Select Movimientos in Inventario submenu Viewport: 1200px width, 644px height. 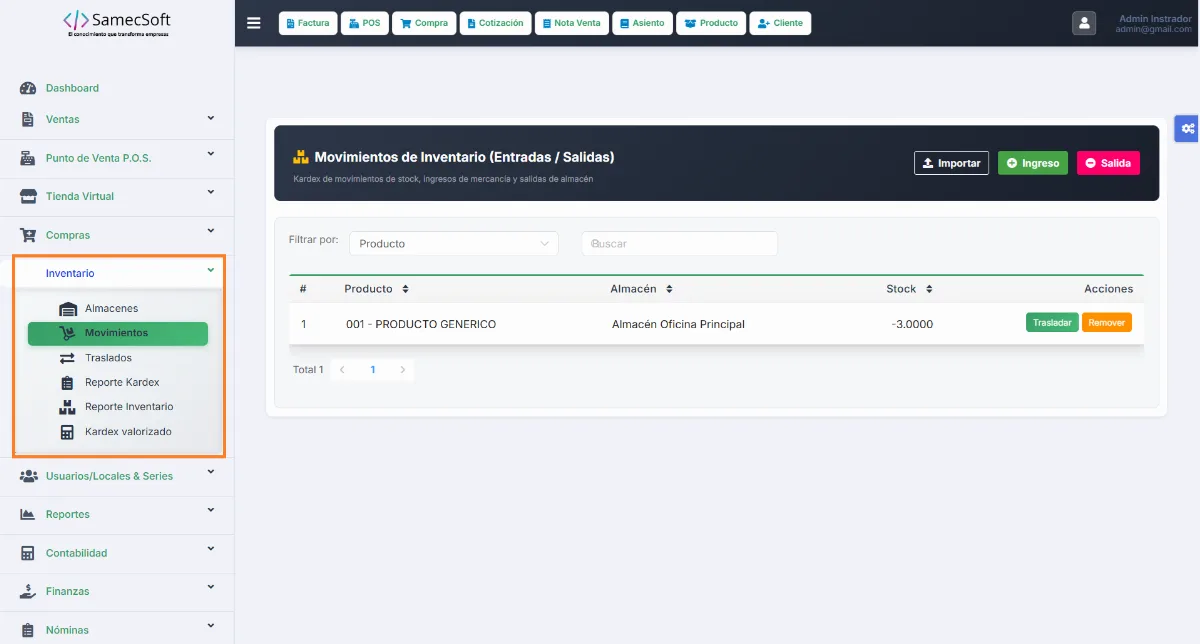point(118,333)
